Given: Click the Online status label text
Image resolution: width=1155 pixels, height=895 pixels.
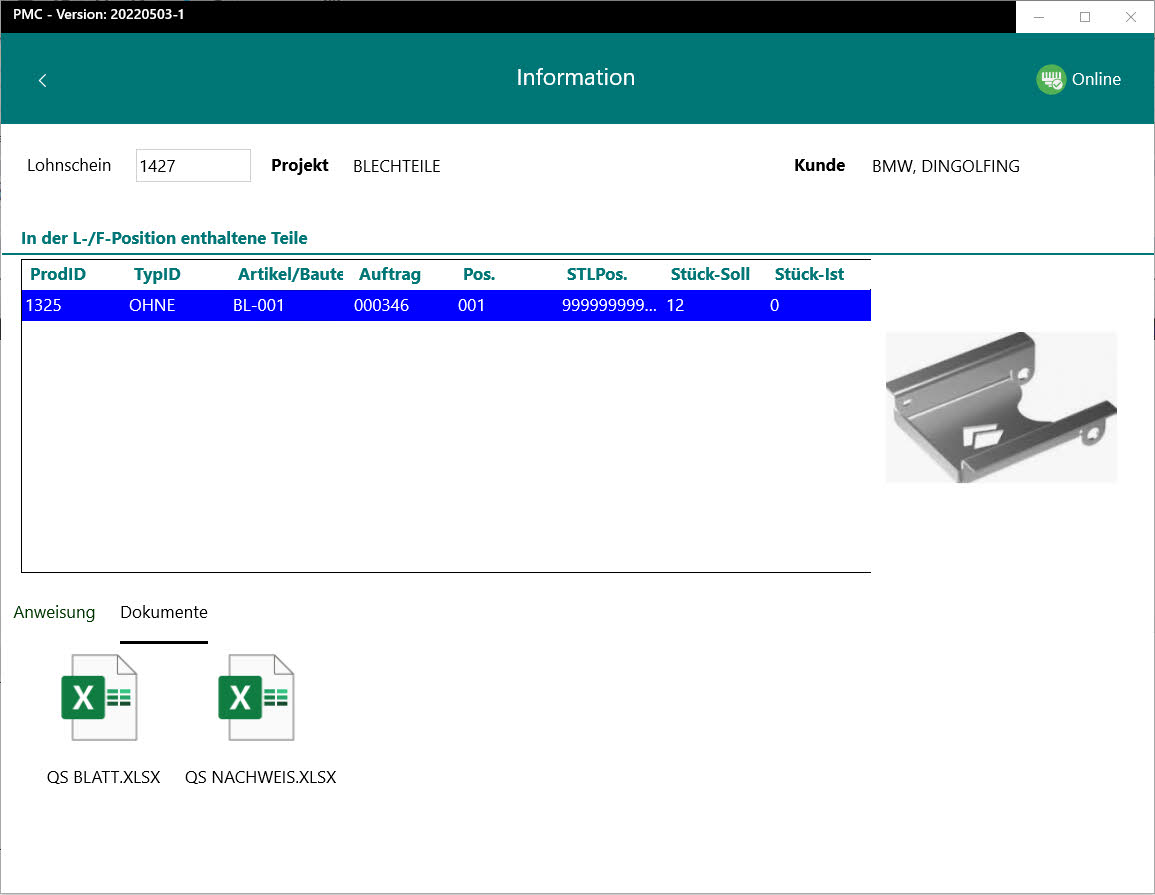Looking at the screenshot, I should tap(1096, 80).
